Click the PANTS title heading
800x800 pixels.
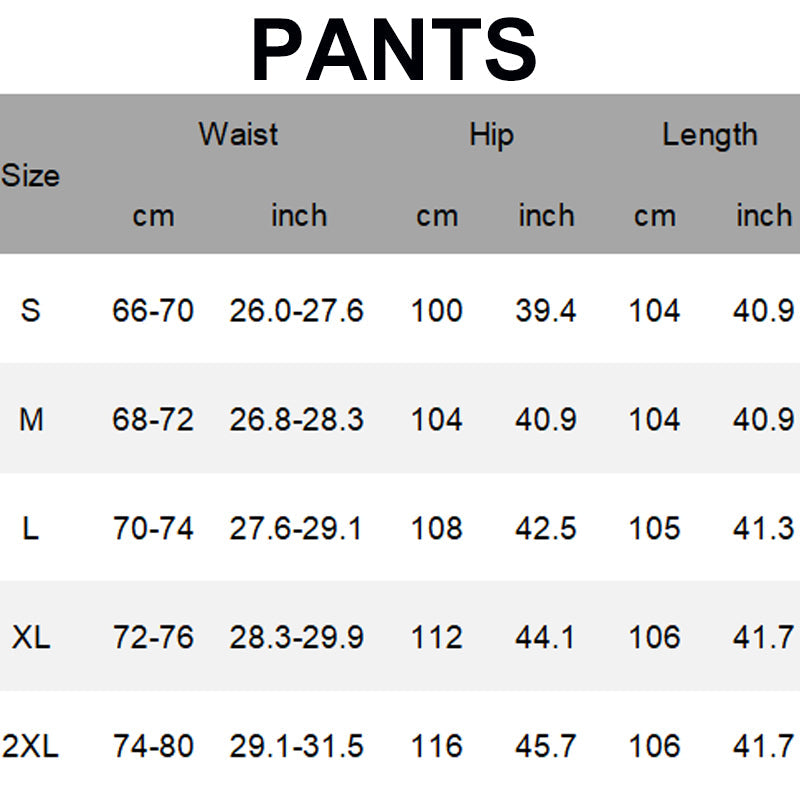coord(394,48)
